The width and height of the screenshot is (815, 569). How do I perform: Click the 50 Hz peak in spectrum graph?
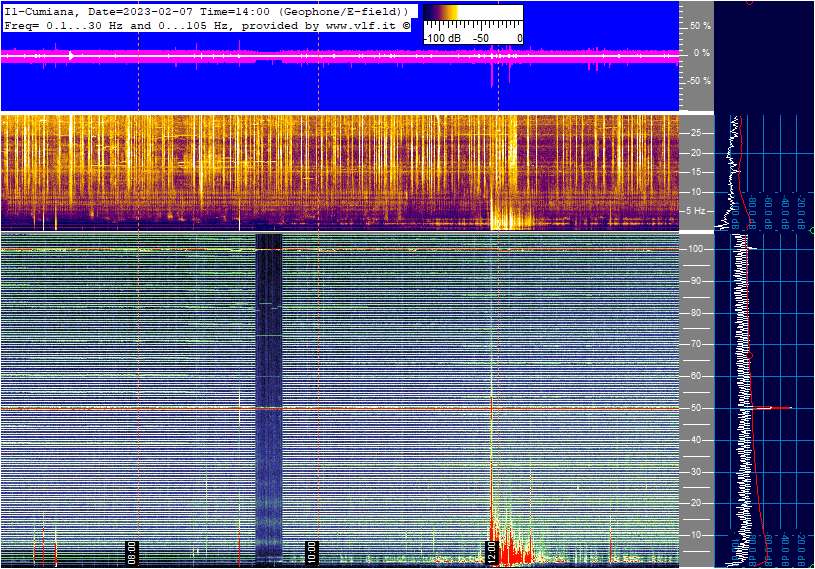(x=772, y=408)
